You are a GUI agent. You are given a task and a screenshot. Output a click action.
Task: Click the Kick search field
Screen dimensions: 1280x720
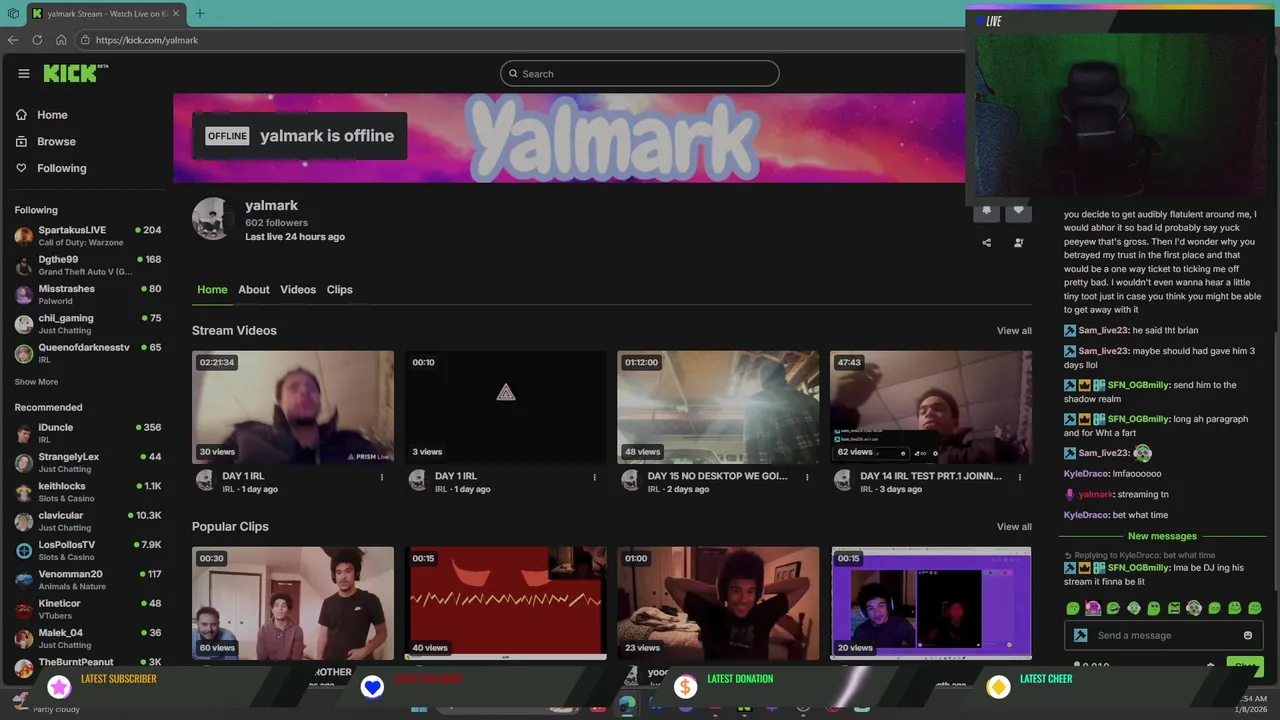click(x=640, y=73)
